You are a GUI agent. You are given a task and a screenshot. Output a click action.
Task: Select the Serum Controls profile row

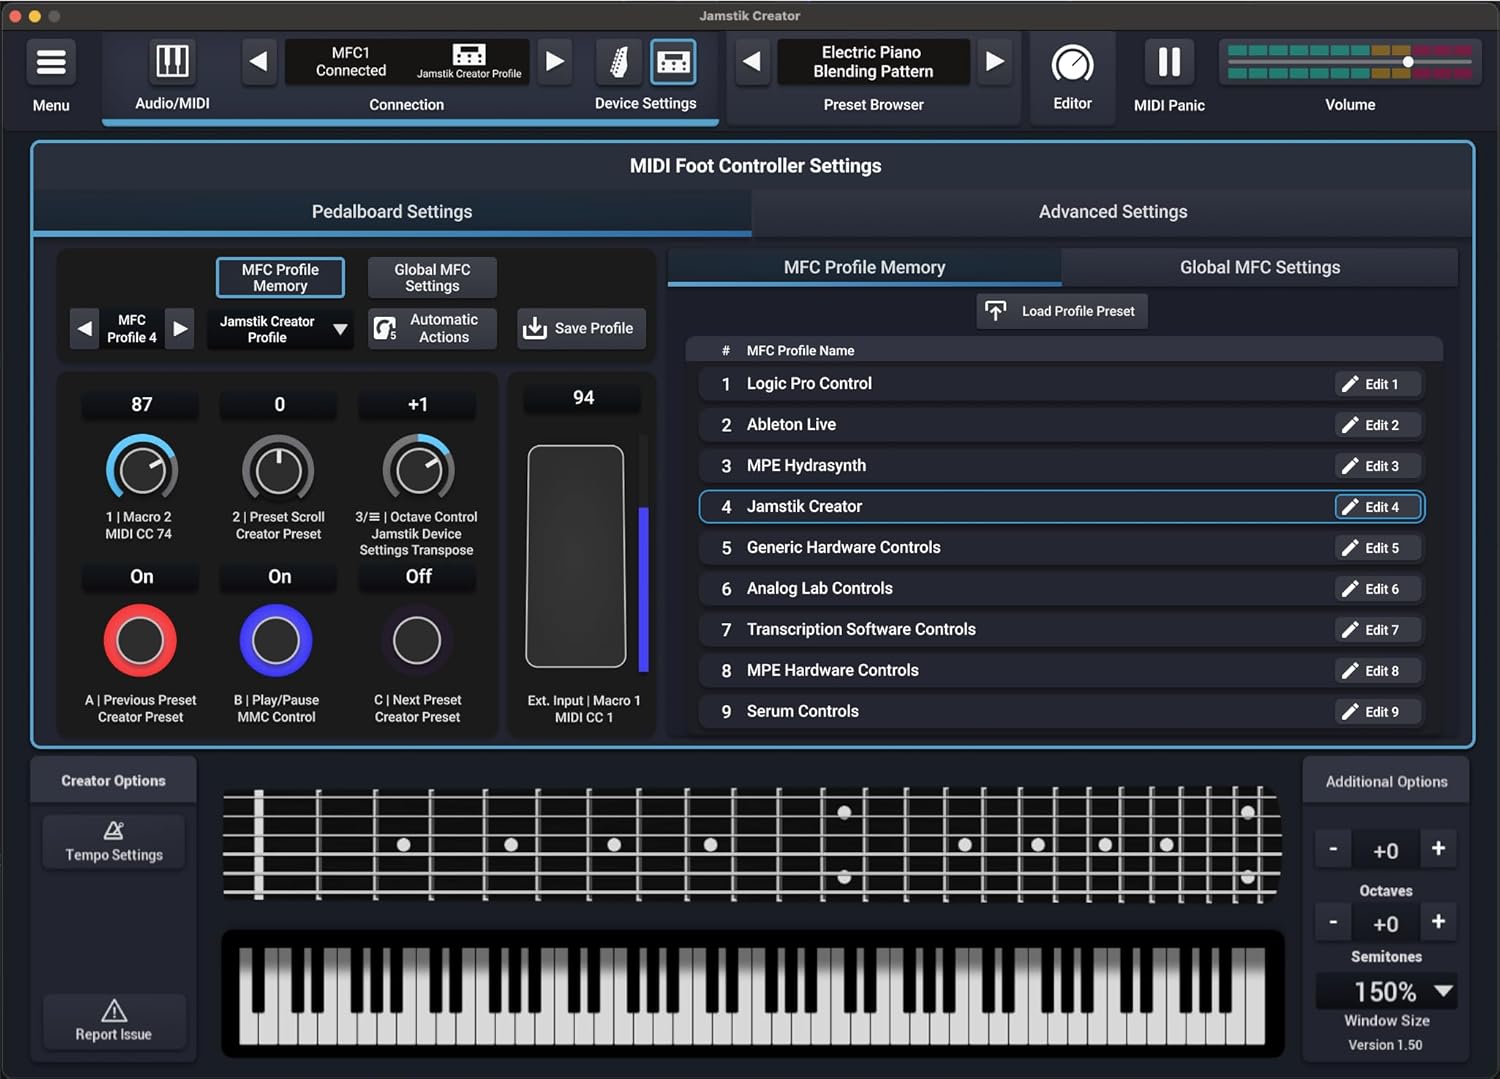pos(1000,711)
